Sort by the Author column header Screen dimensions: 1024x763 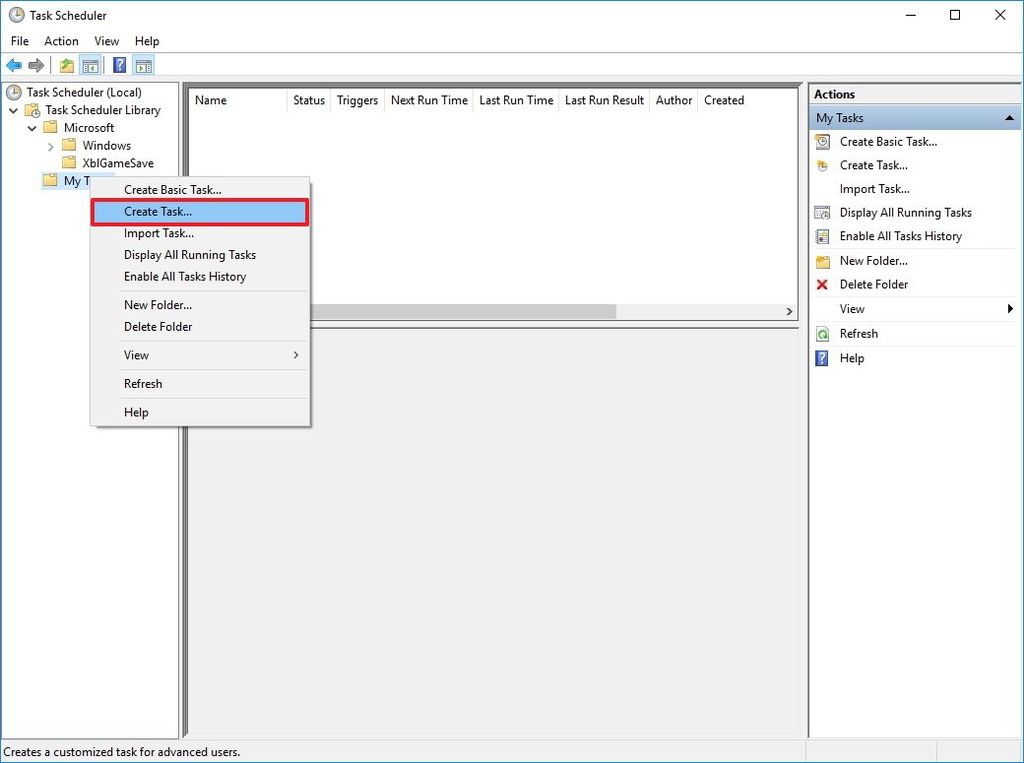click(674, 101)
